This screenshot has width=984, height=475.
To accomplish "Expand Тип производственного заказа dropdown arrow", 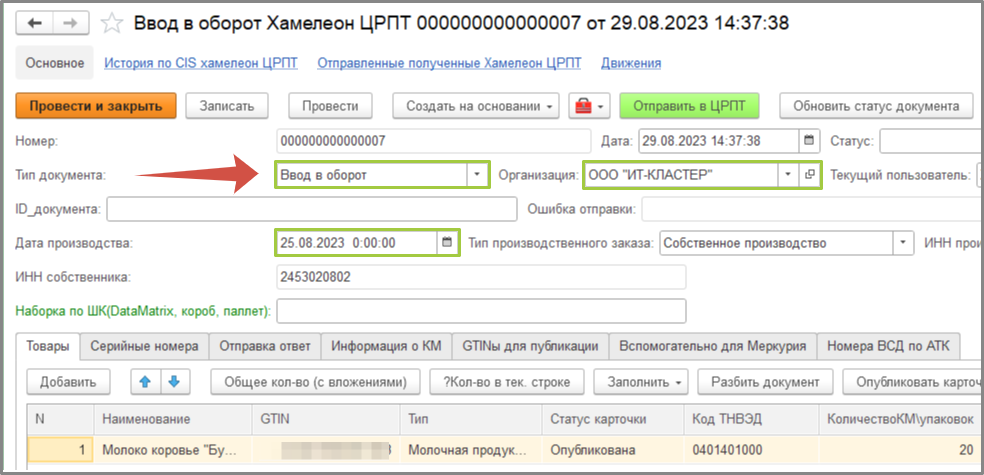I will coord(904,243).
